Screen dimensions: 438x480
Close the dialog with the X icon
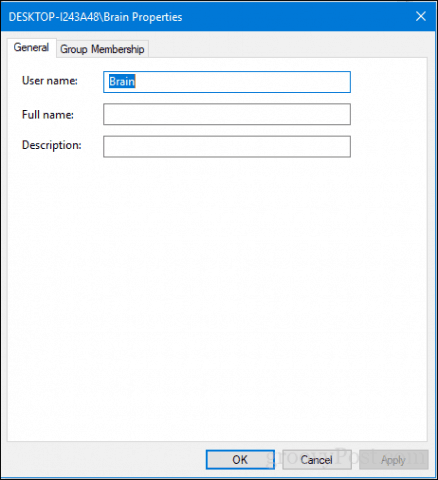click(x=421, y=16)
